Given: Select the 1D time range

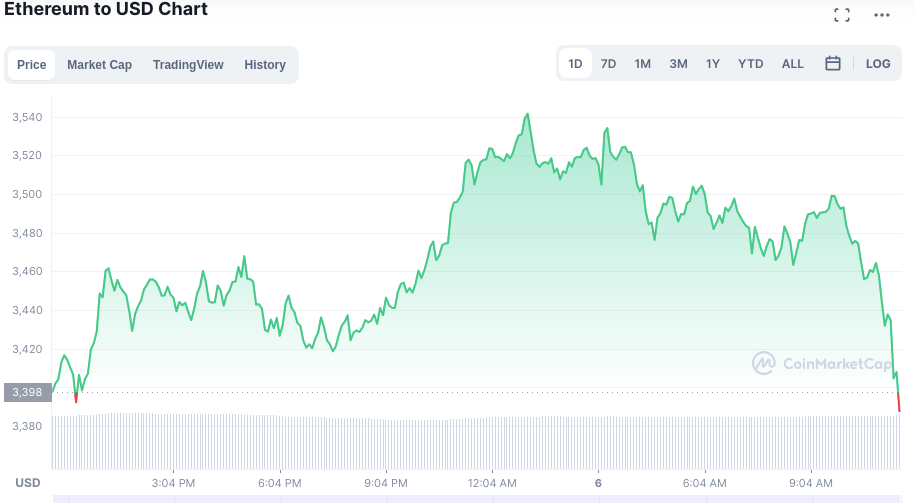Looking at the screenshot, I should (575, 64).
